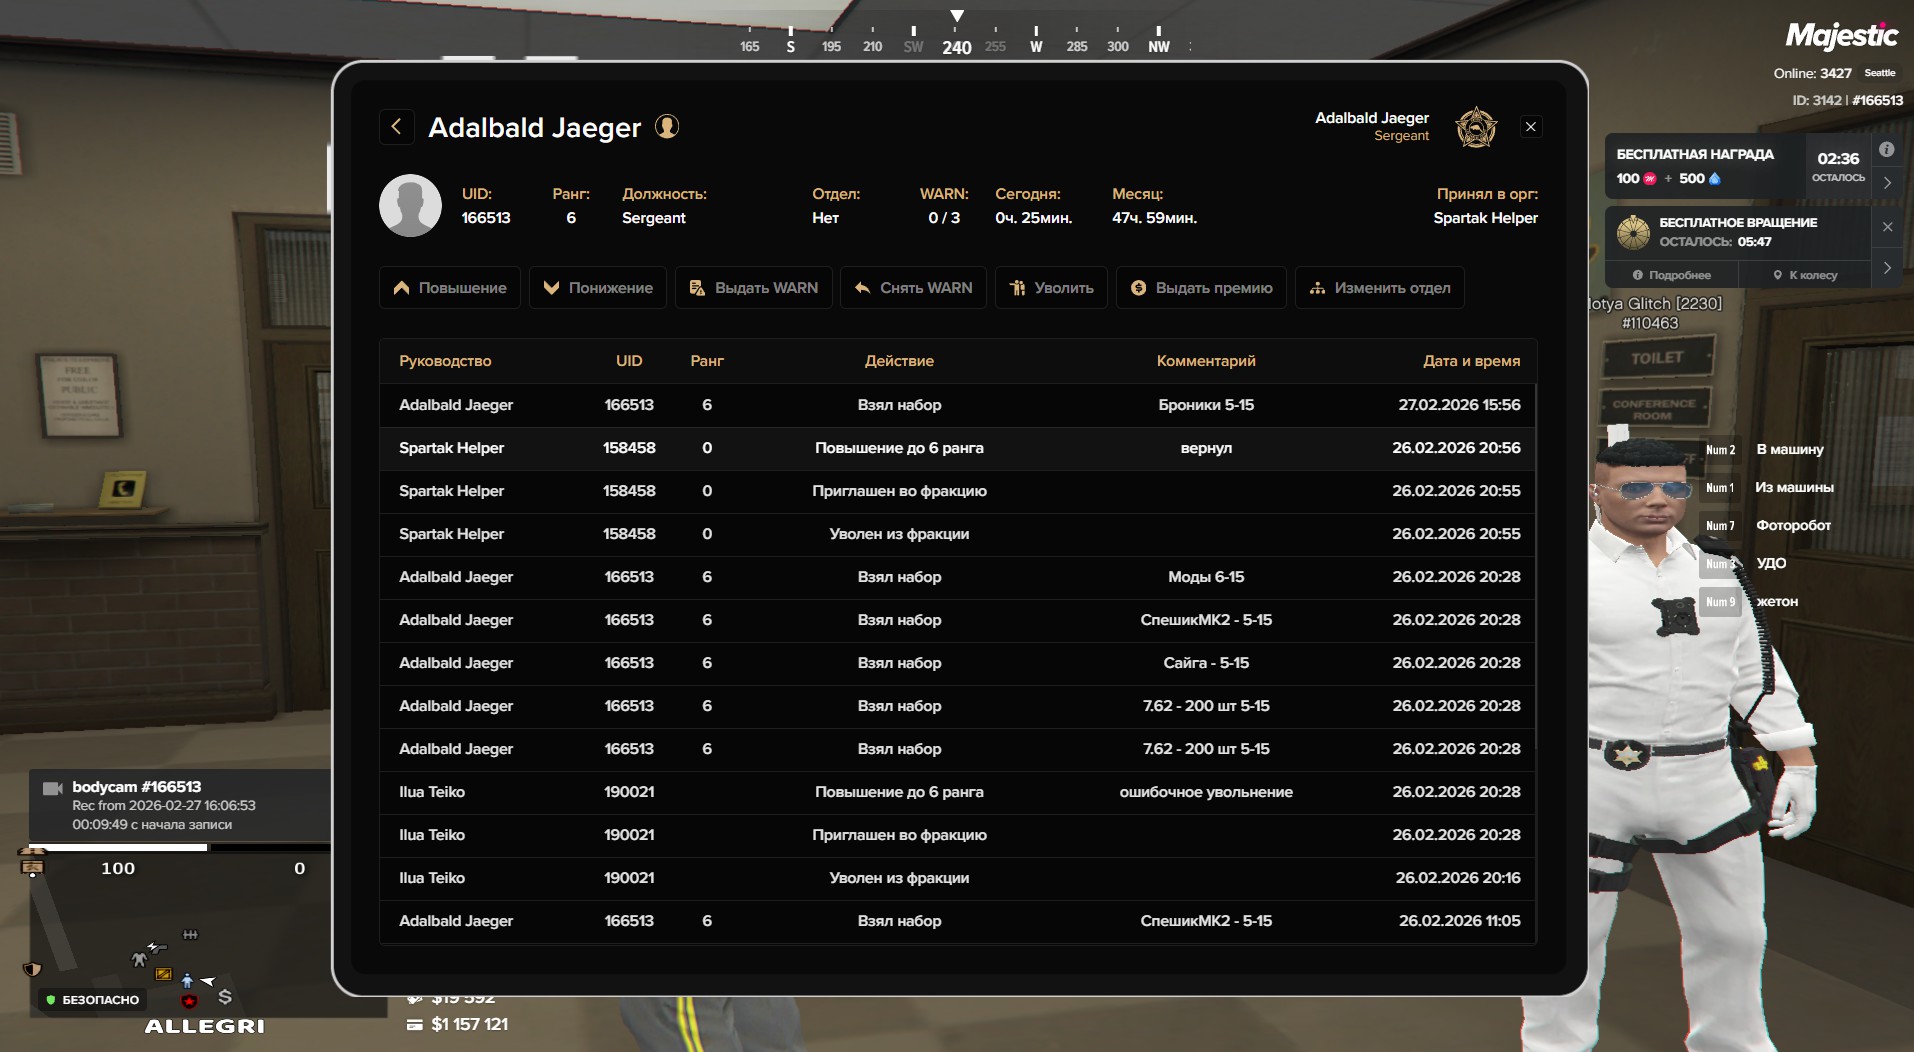Image resolution: width=1914 pixels, height=1052 pixels.
Task: Click Снять WARN button
Action: (913, 288)
